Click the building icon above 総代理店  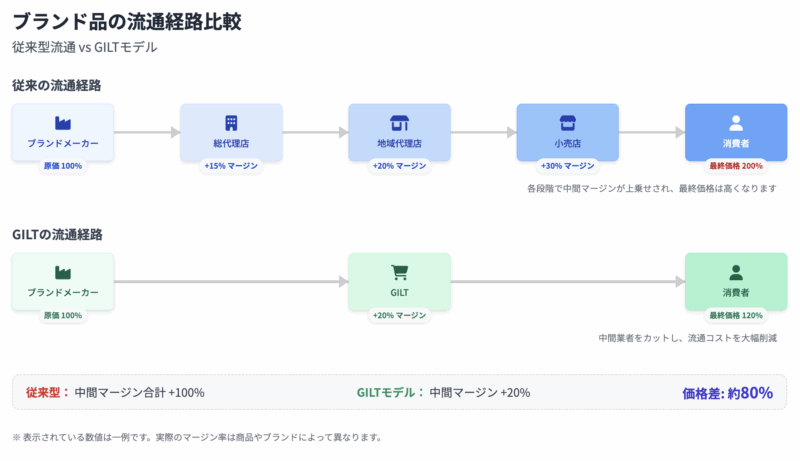point(231,123)
